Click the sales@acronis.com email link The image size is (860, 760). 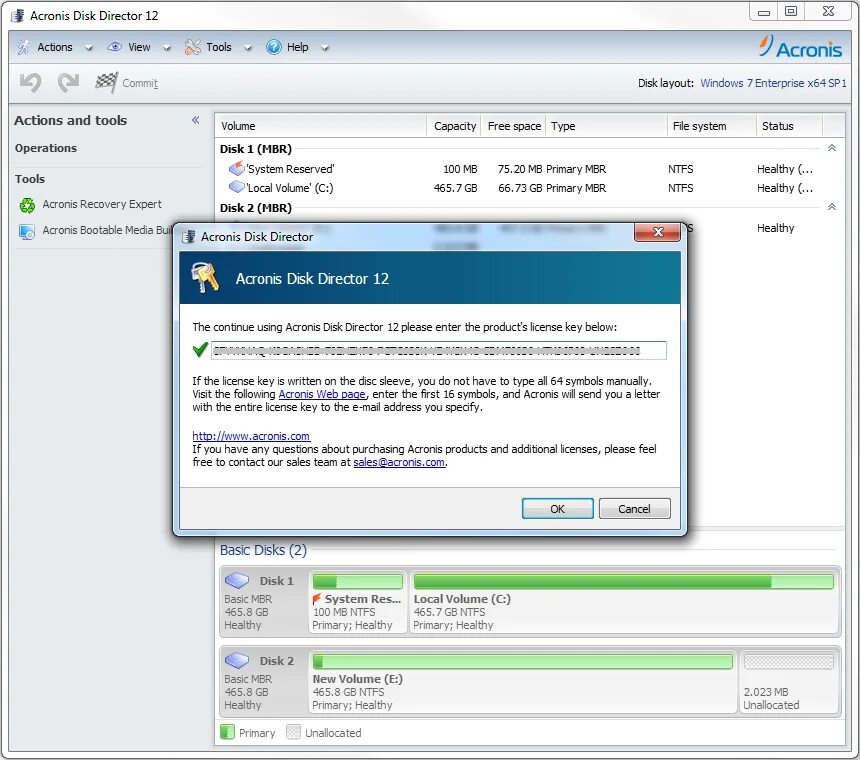point(399,462)
